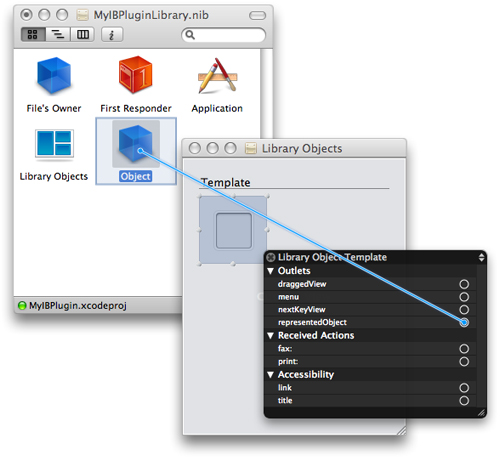Click the green project status indicator
The width and height of the screenshot is (500, 457).
point(22,305)
